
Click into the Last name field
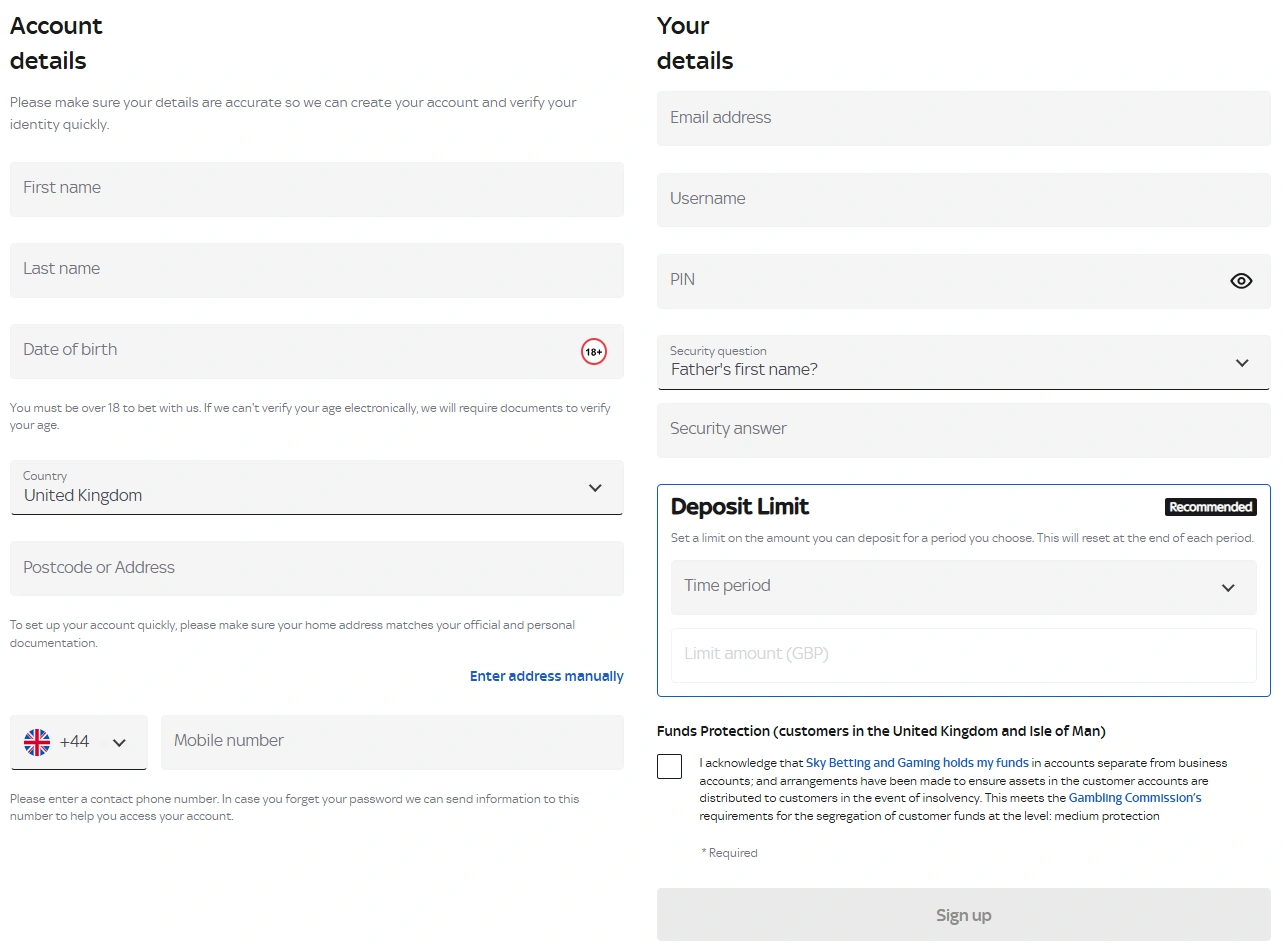click(x=316, y=270)
